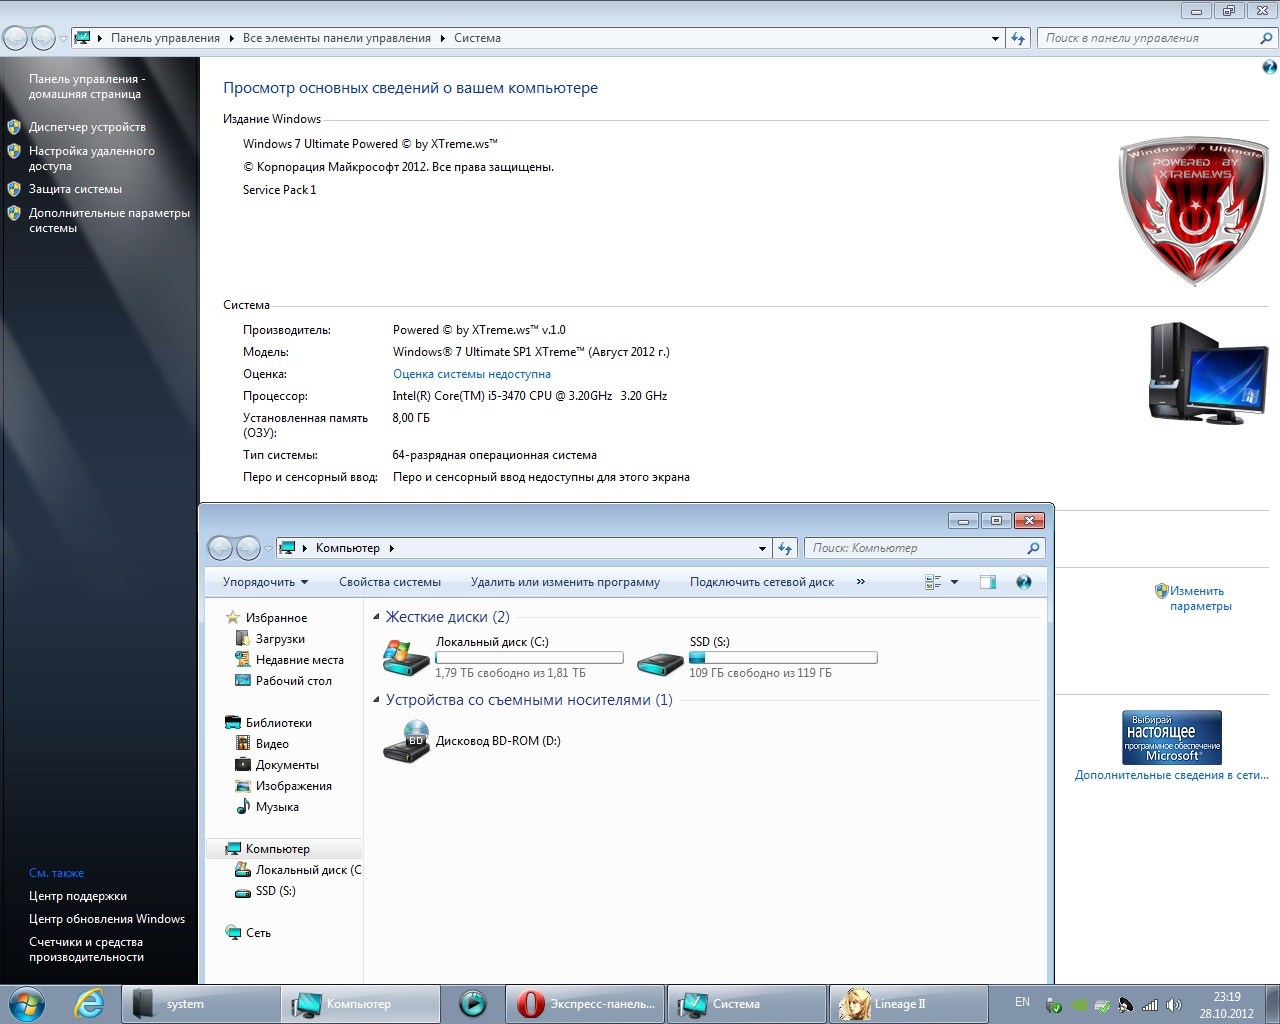Open Local Disk (C:) drive icon
The image size is (1280, 1024).
406,658
